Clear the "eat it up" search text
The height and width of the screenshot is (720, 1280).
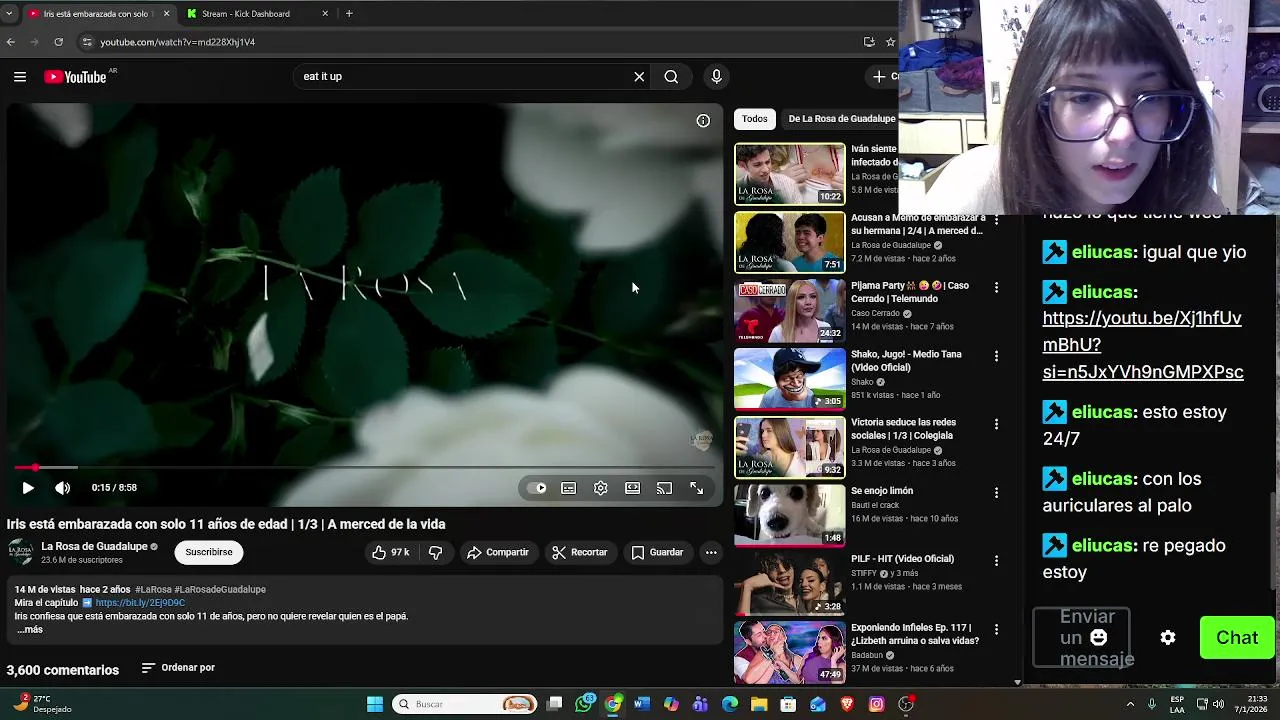639,77
